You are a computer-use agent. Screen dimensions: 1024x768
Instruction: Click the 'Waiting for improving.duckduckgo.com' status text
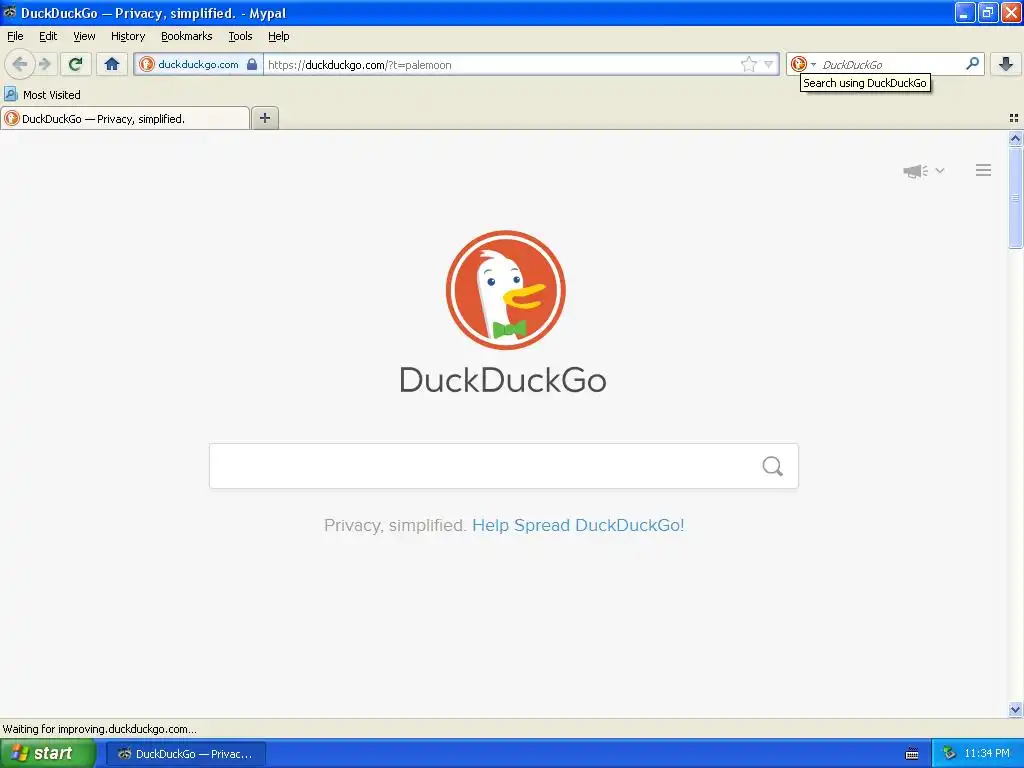(x=99, y=729)
